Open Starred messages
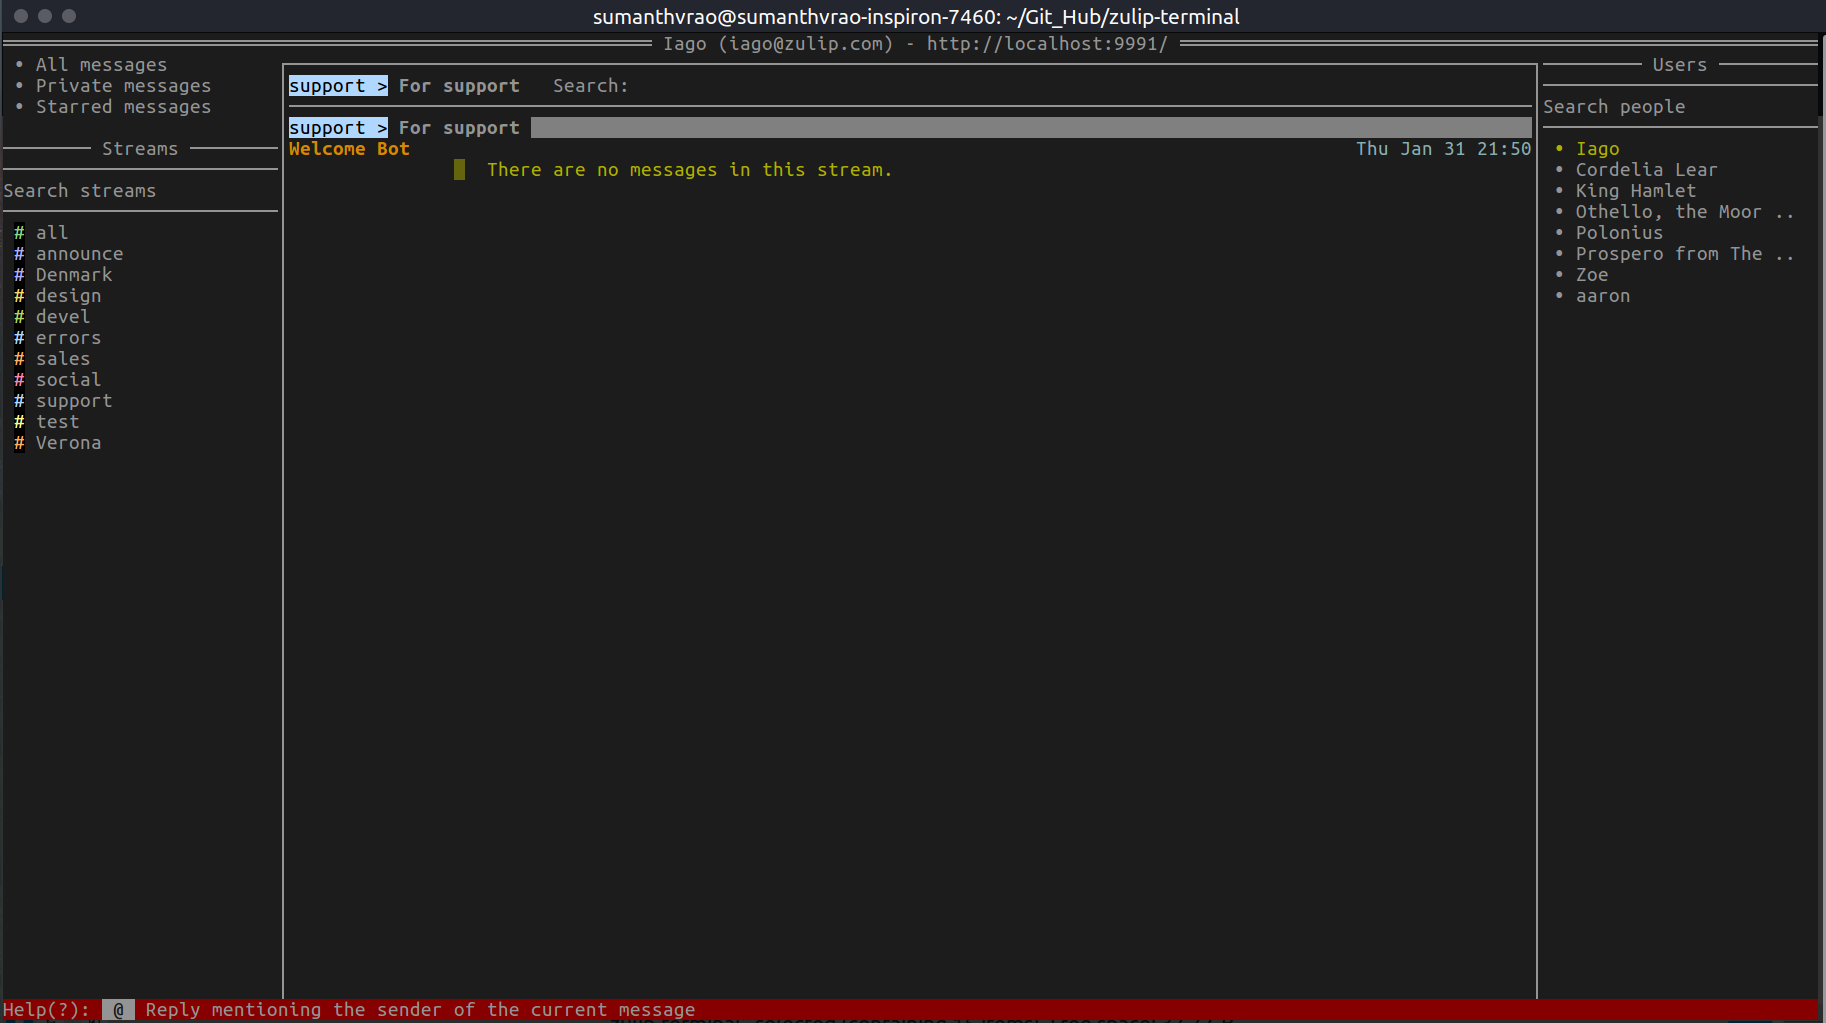Screen dimensions: 1826x1023 123,107
